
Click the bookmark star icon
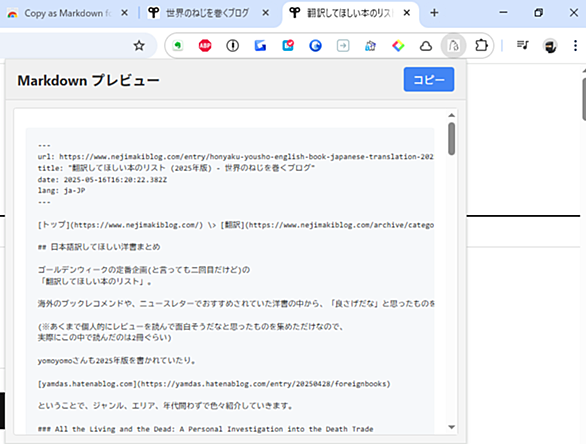[x=139, y=46]
